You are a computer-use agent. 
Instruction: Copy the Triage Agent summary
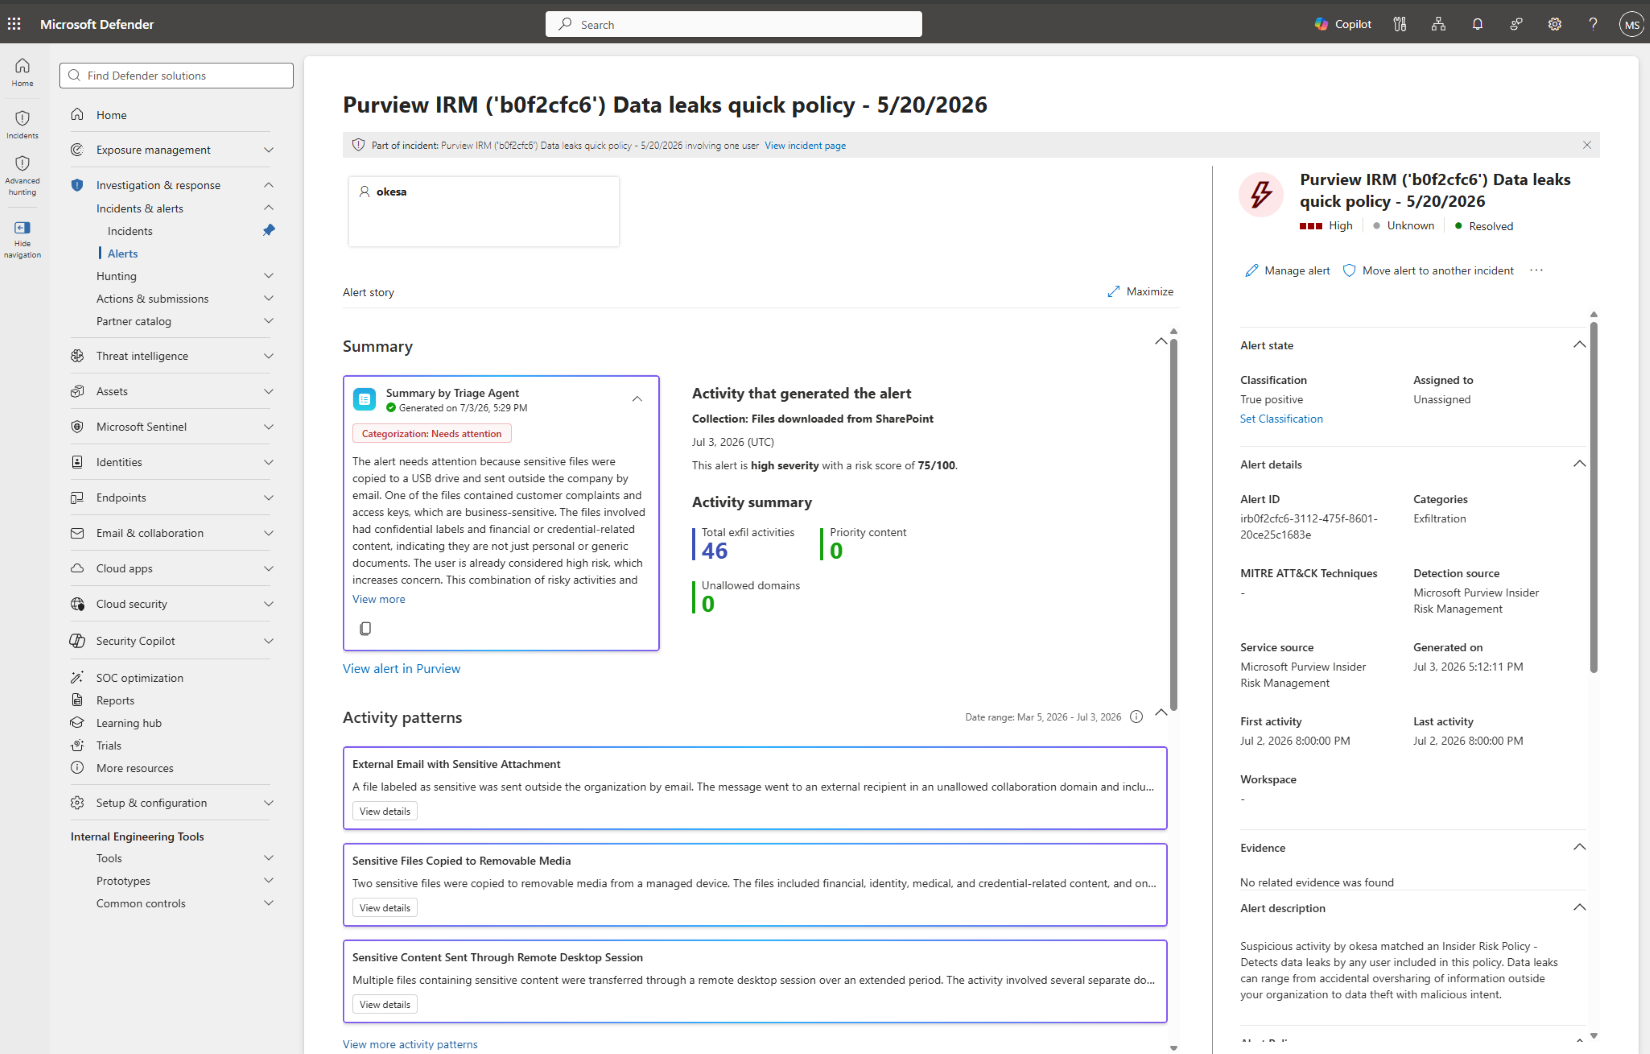click(365, 628)
